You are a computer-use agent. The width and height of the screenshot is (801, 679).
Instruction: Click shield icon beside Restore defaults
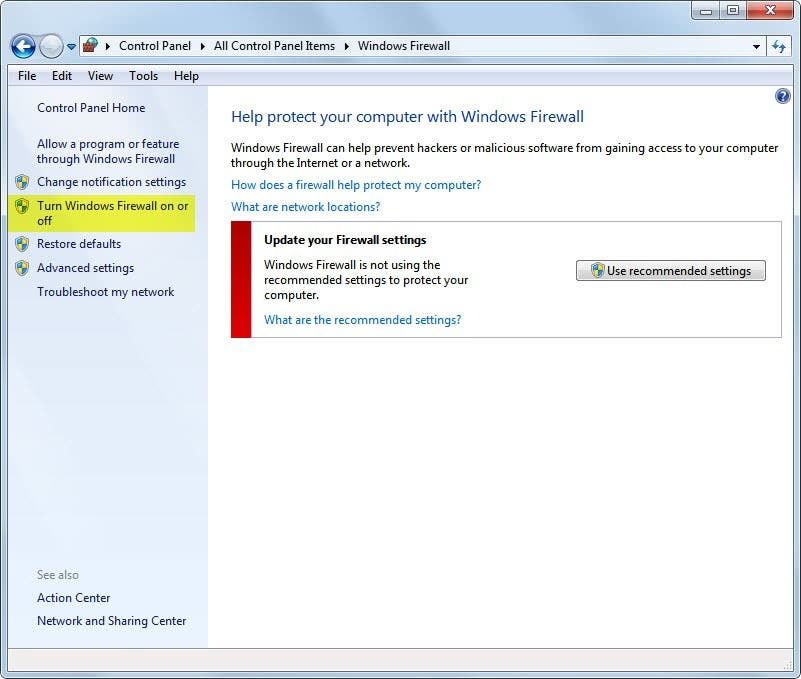22,244
